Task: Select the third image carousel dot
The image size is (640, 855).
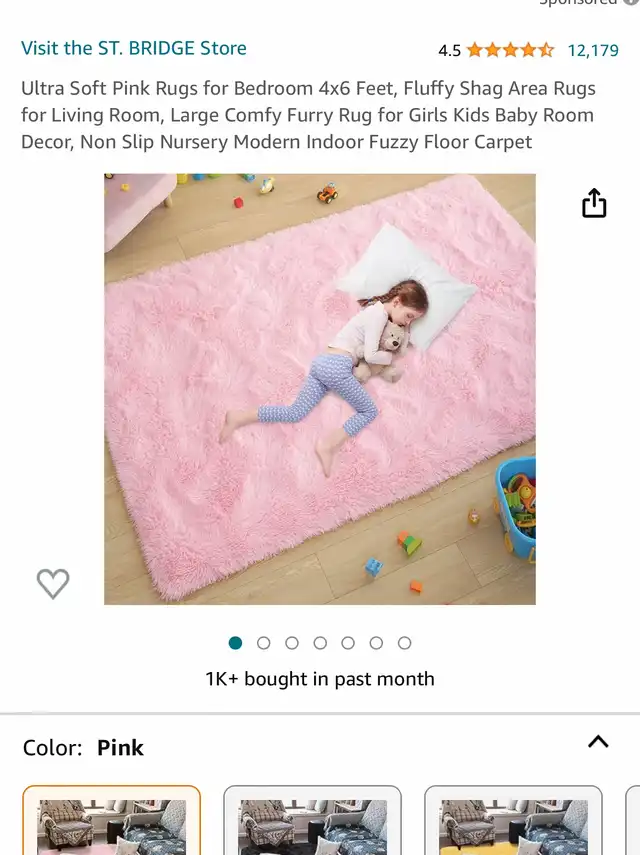Action: (292, 643)
